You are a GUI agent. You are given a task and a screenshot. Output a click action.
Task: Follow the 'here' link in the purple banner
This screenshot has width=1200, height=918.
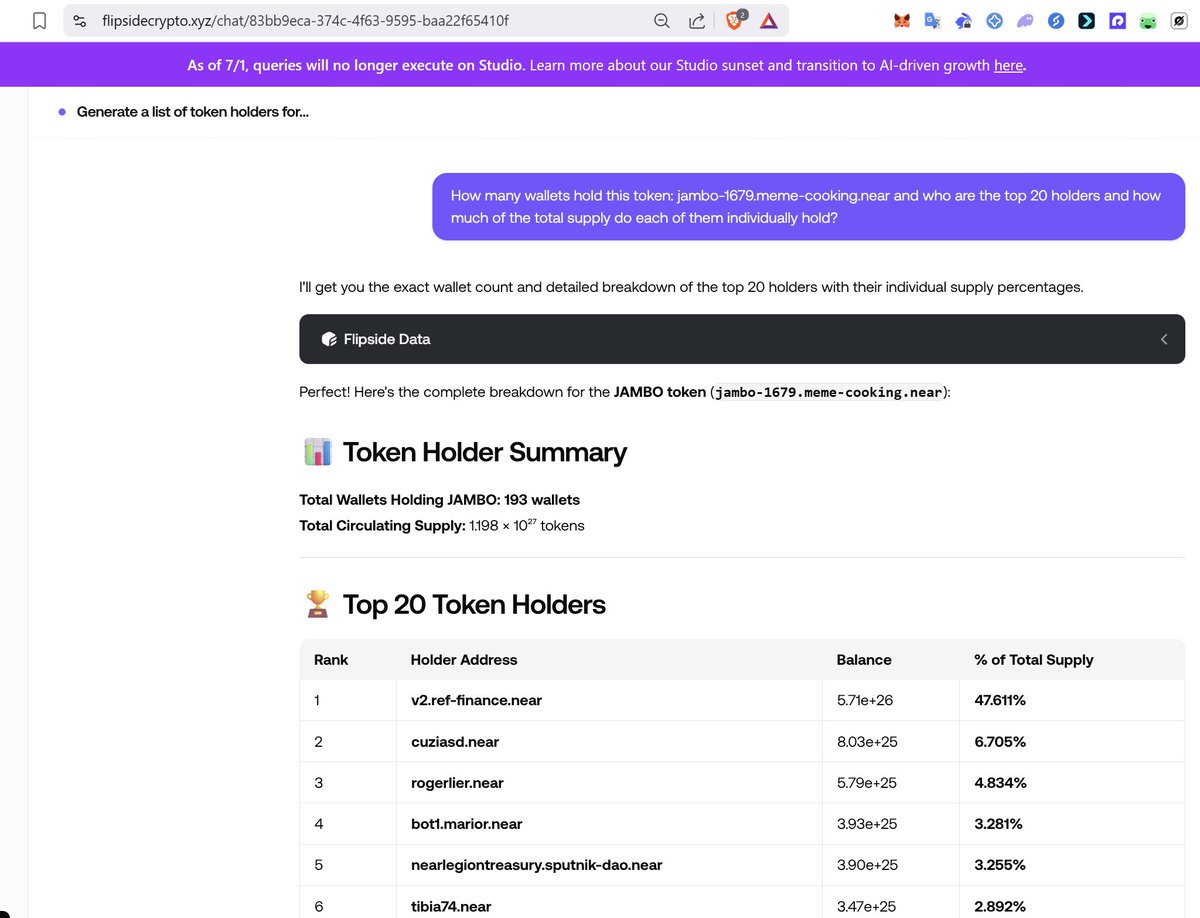1008,65
